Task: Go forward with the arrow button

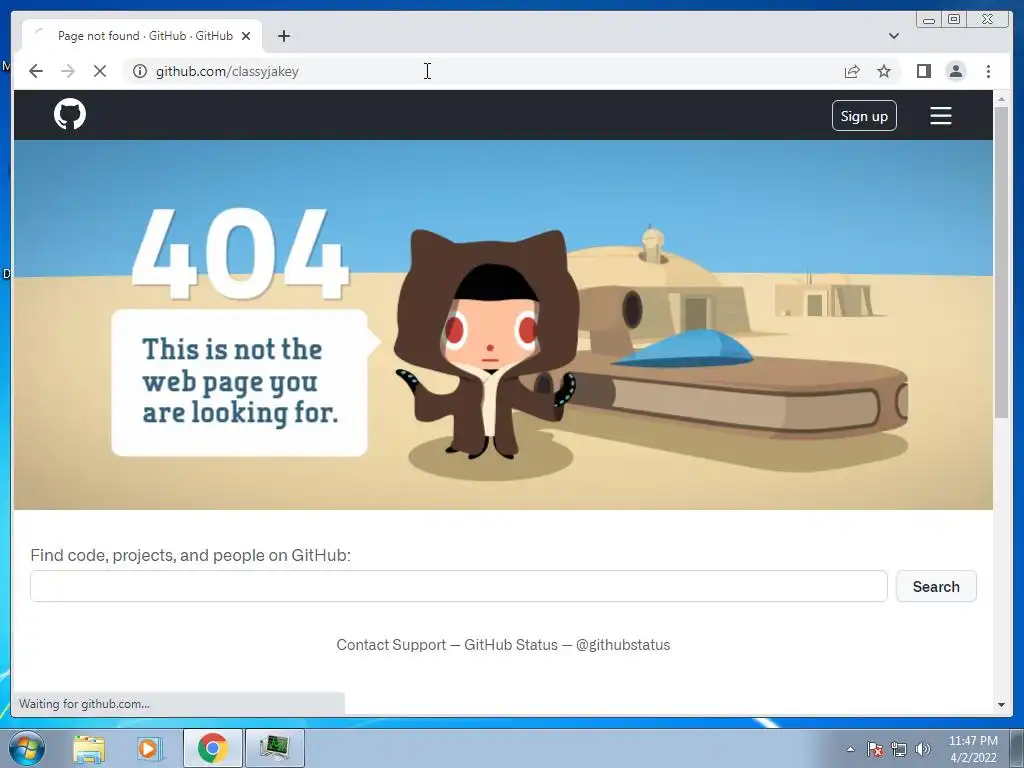Action: click(x=68, y=71)
